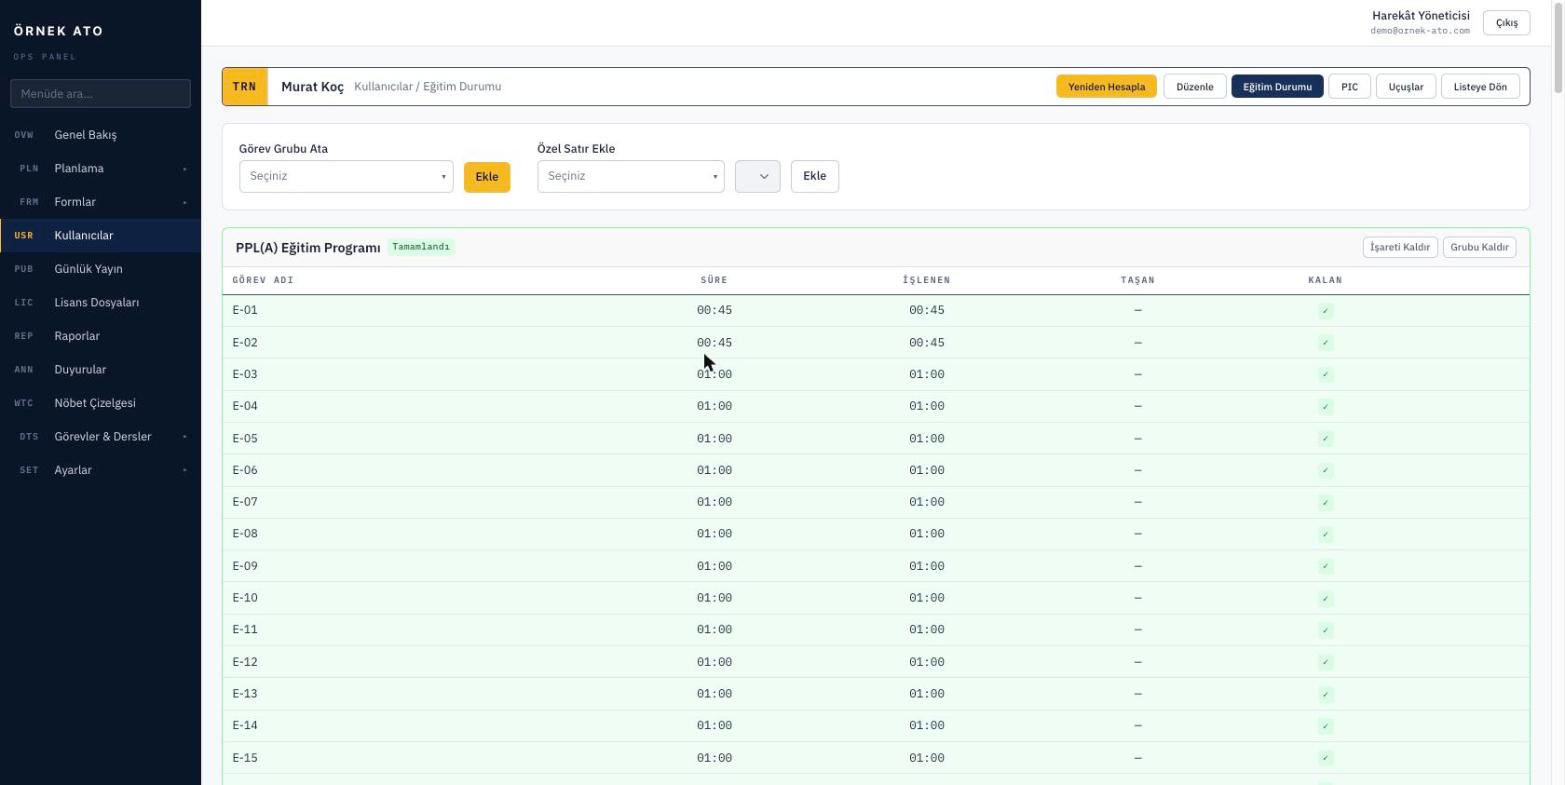Click the checkmark icon in row E-15
The image size is (1565, 785).
[1325, 759]
